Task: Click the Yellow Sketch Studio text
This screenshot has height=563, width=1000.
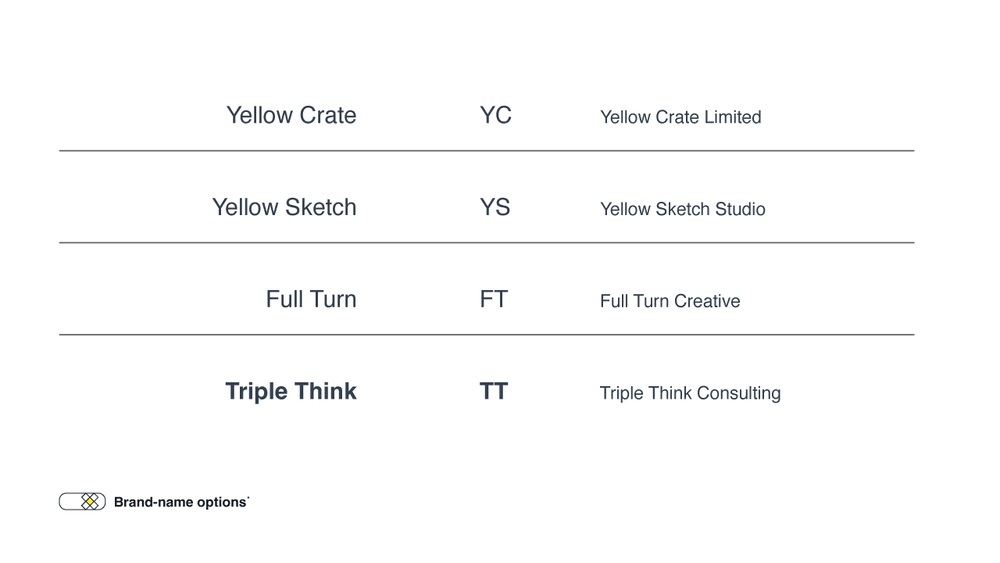Action: click(682, 209)
